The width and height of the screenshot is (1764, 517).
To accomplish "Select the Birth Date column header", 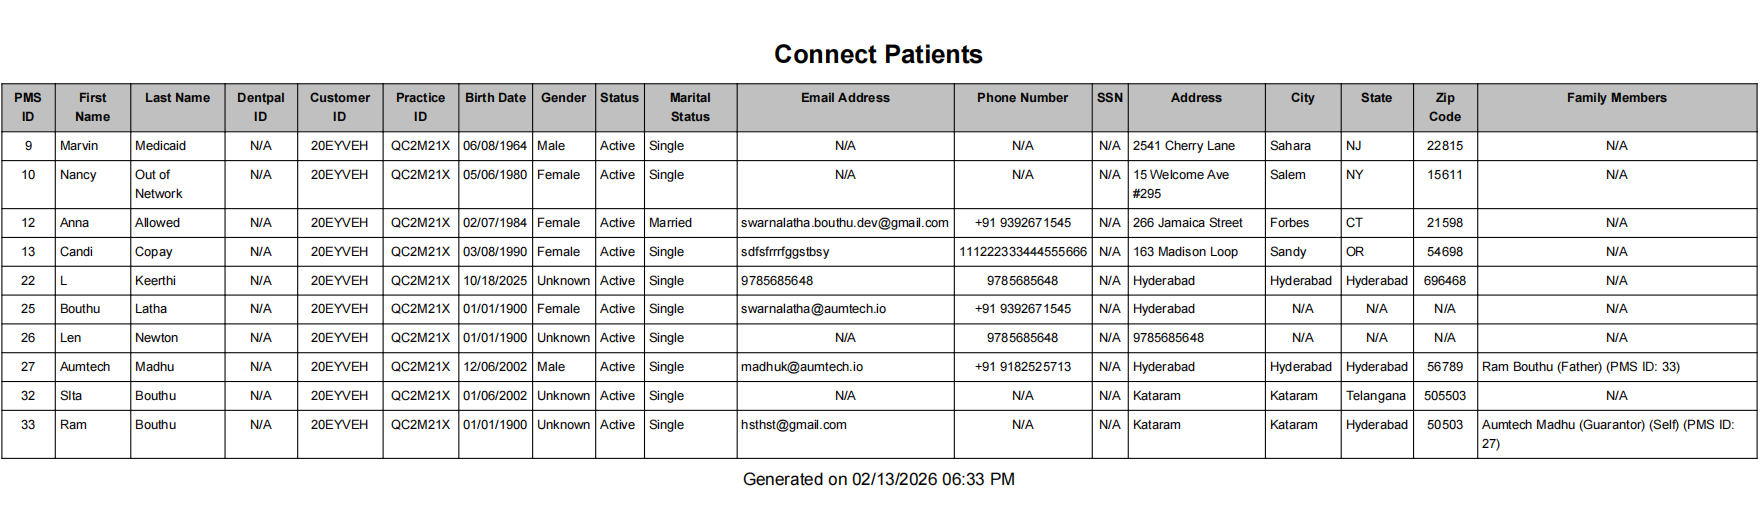I will pyautogui.click(x=495, y=98).
